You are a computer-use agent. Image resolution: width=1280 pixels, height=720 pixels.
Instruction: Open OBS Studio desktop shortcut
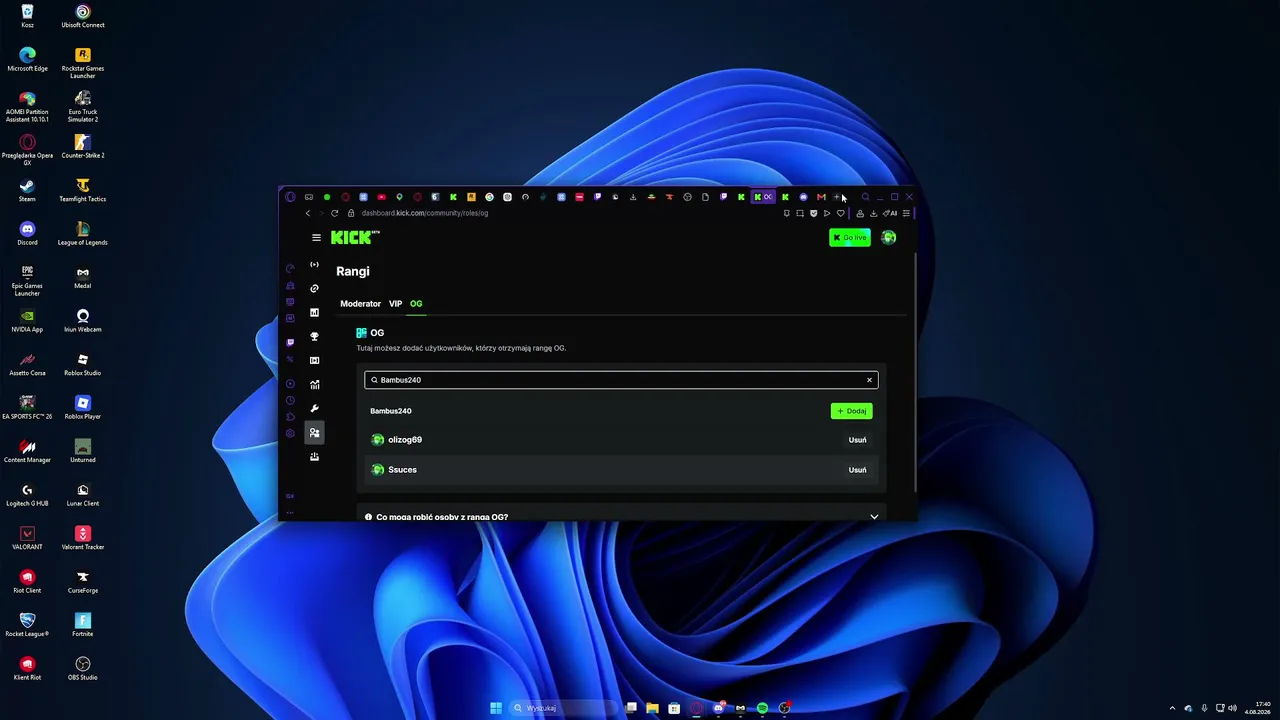click(83, 668)
